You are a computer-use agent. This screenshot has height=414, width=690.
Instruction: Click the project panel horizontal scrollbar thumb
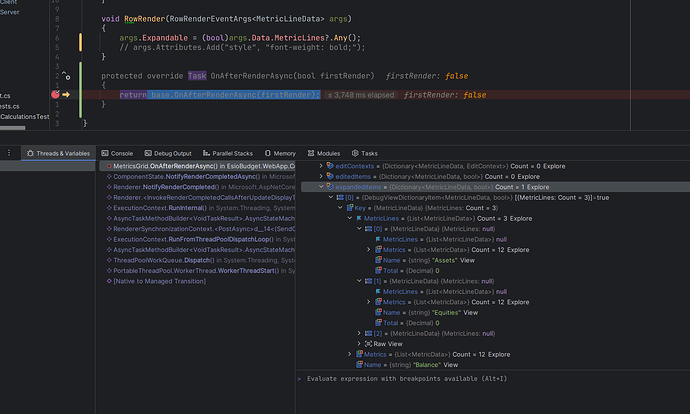(12, 128)
